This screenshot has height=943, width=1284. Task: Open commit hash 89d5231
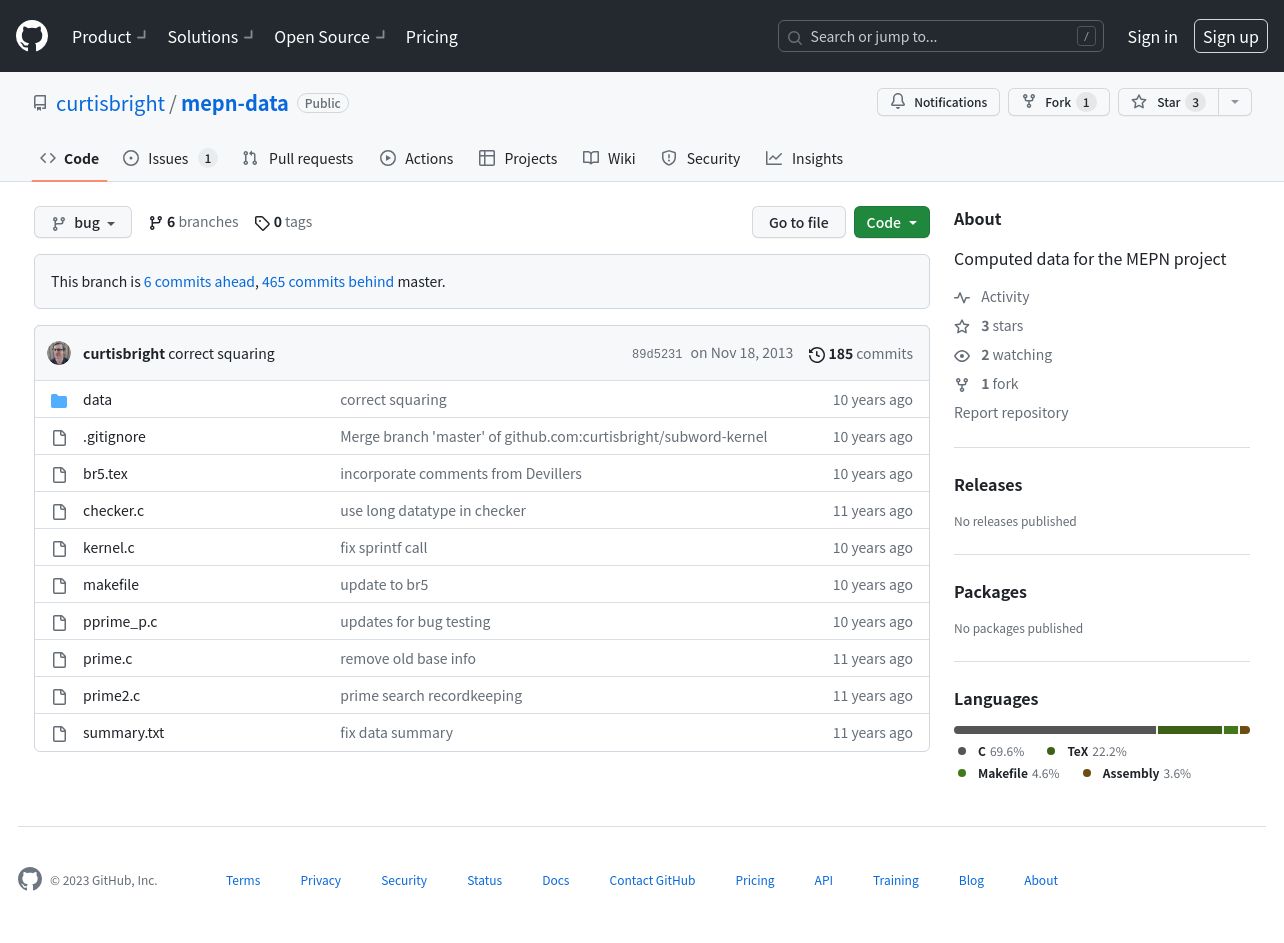click(657, 354)
